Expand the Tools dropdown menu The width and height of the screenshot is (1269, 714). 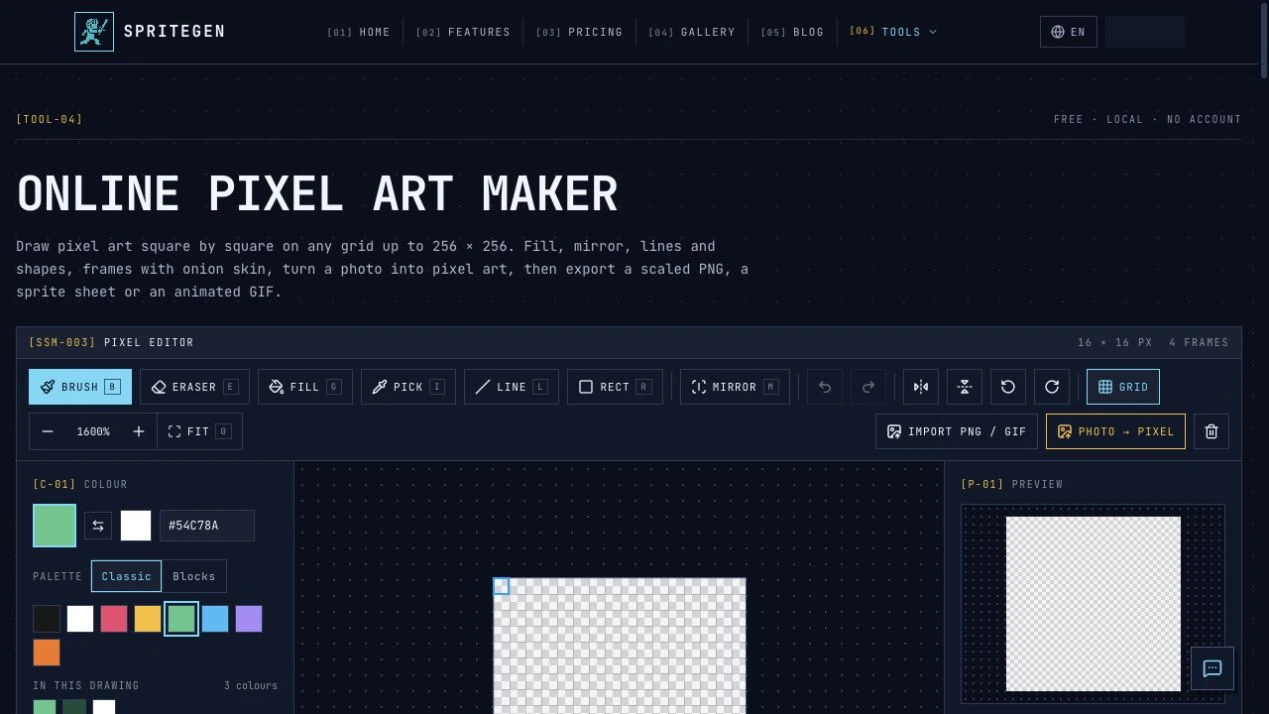point(894,32)
